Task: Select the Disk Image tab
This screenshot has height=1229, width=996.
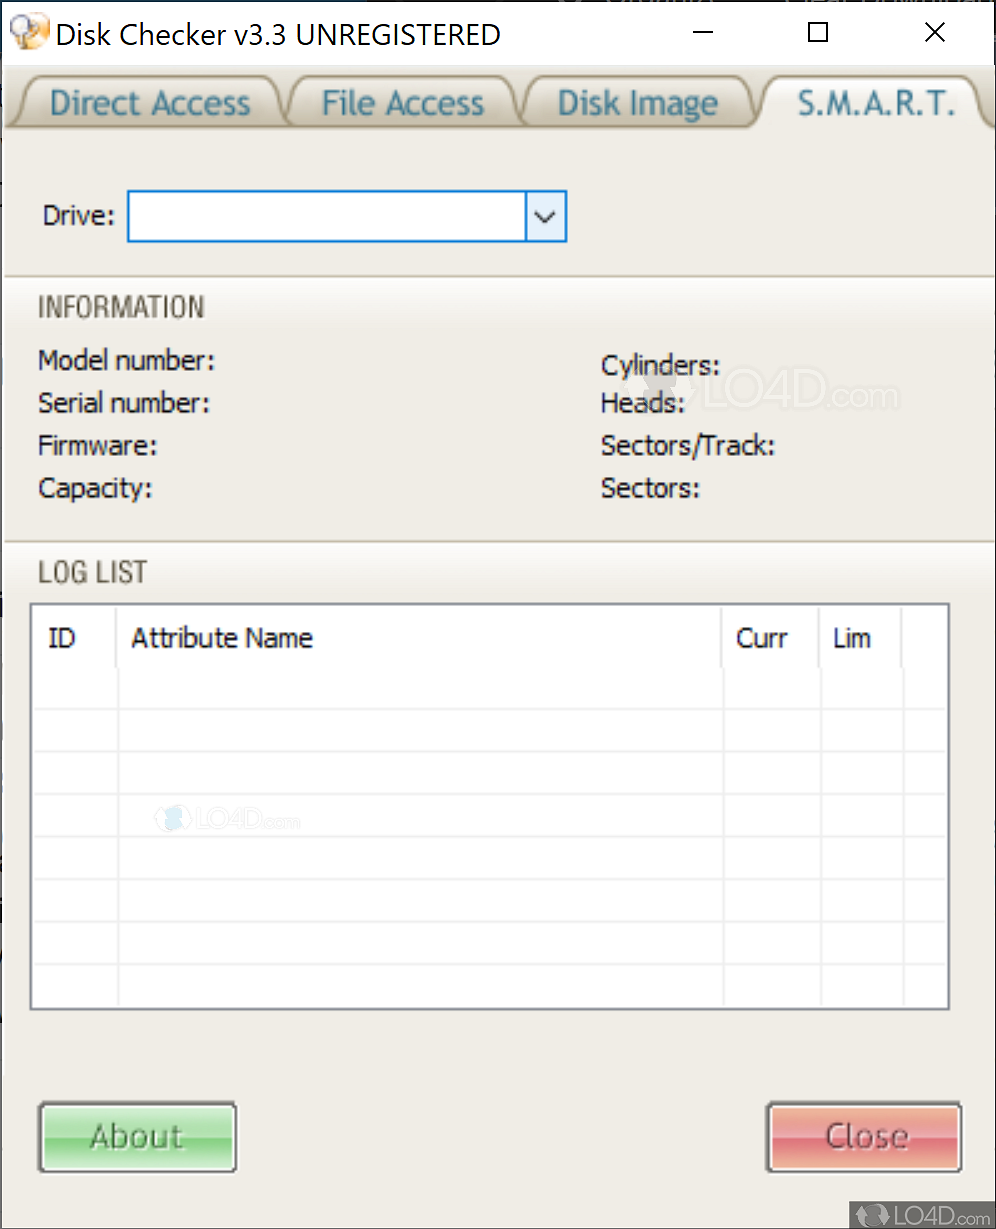Action: pyautogui.click(x=637, y=102)
